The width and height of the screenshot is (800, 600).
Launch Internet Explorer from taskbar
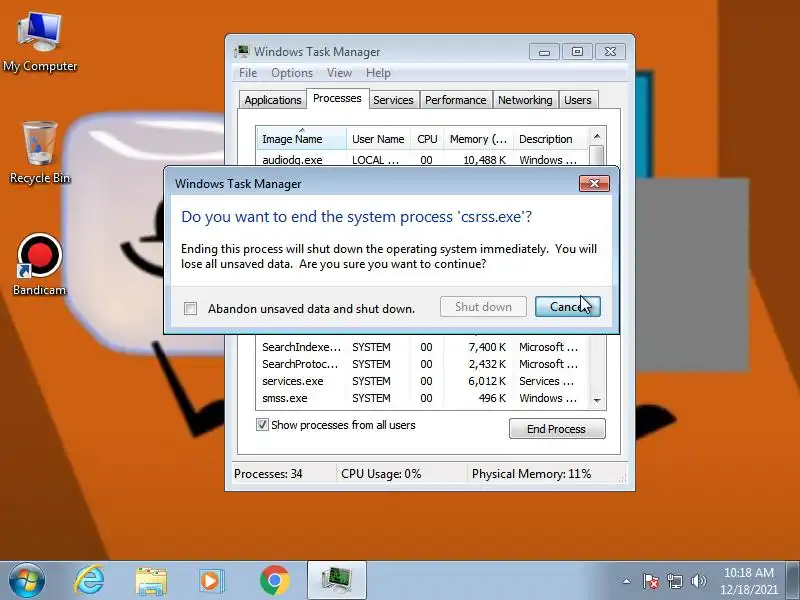pos(89,581)
